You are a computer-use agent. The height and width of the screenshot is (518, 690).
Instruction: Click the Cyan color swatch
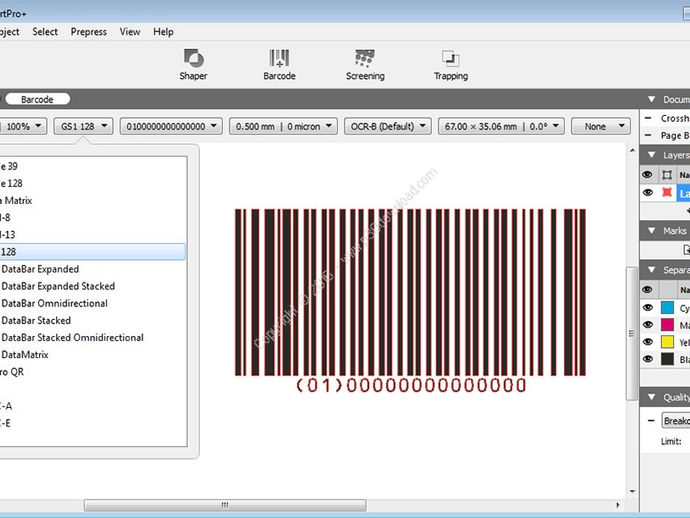click(x=668, y=308)
